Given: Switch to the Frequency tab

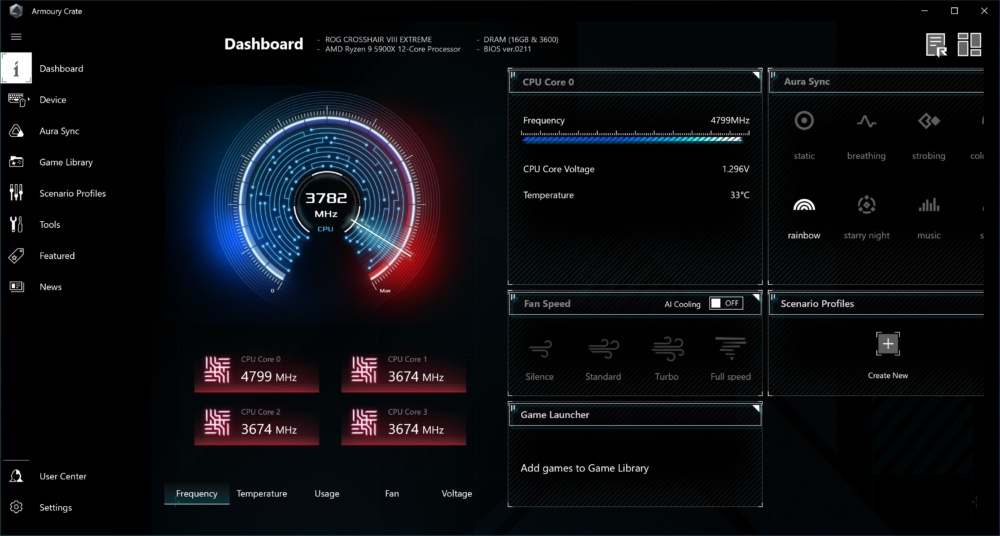Looking at the screenshot, I should click(x=196, y=493).
